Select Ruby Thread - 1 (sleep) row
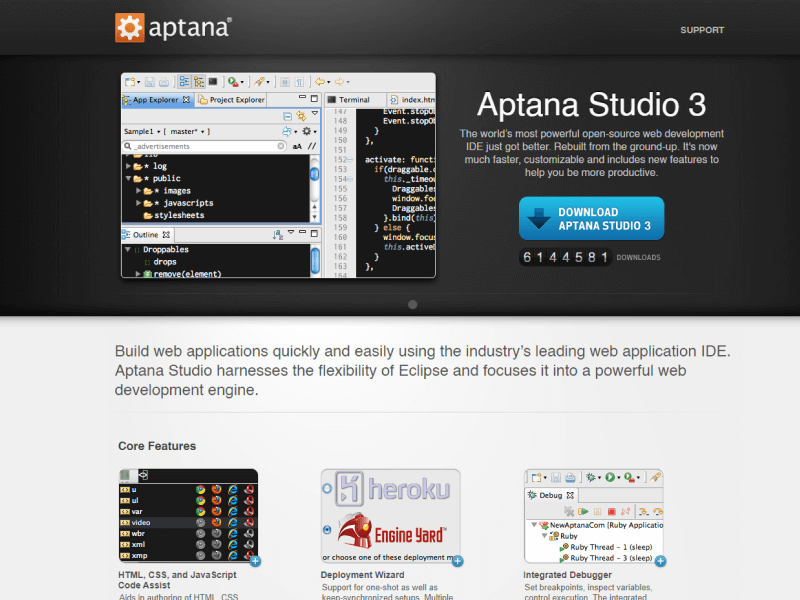This screenshot has width=800, height=600. [x=606, y=547]
